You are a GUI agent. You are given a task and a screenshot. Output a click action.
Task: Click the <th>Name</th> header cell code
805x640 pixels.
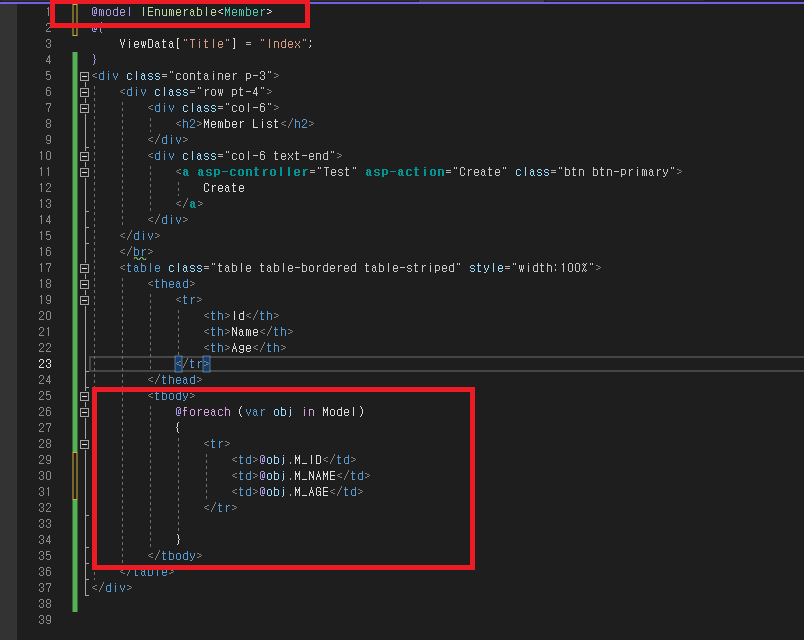[x=248, y=332]
